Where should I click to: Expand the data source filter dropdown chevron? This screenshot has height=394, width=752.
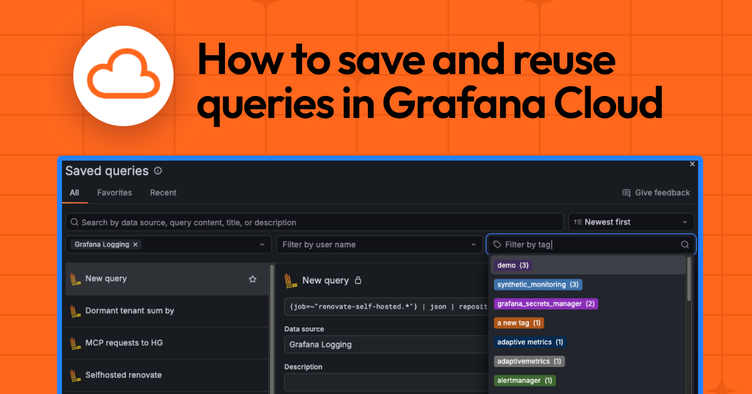point(262,244)
